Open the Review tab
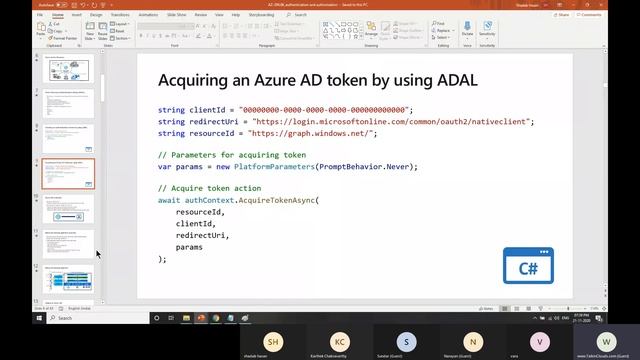 pyautogui.click(x=200, y=15)
